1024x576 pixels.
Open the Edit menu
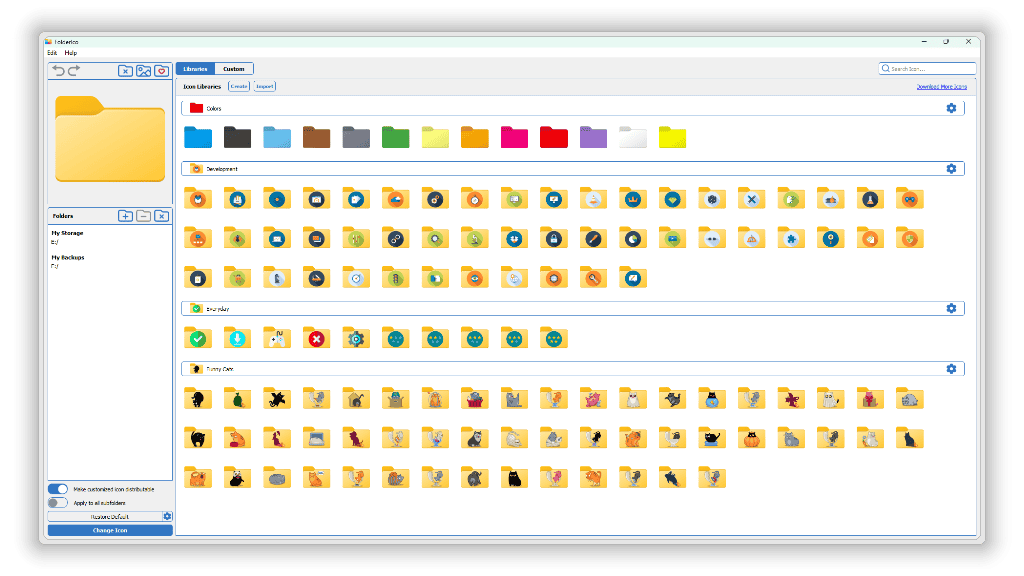tap(52, 53)
